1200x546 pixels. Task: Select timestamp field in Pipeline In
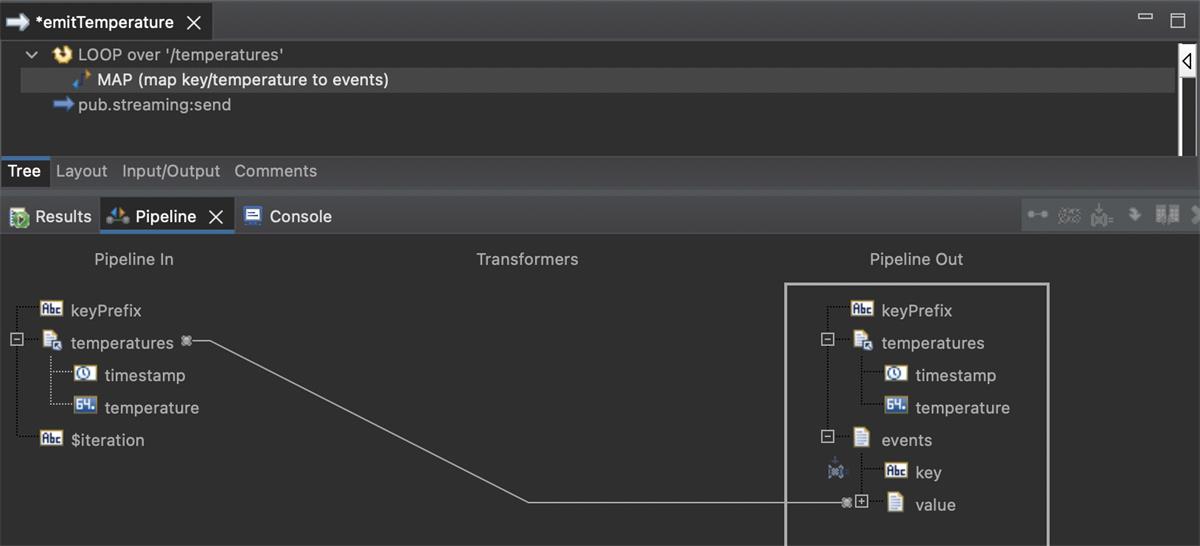[145, 376]
